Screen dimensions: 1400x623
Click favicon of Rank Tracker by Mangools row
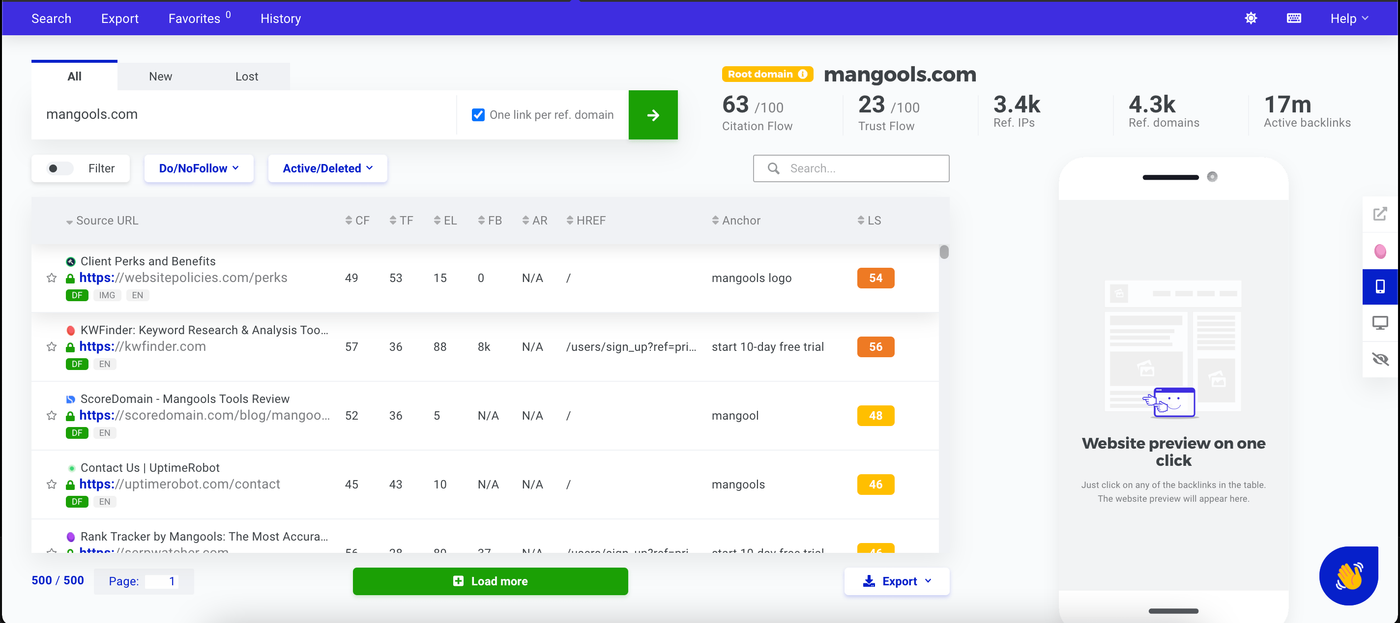pyautogui.click(x=71, y=537)
